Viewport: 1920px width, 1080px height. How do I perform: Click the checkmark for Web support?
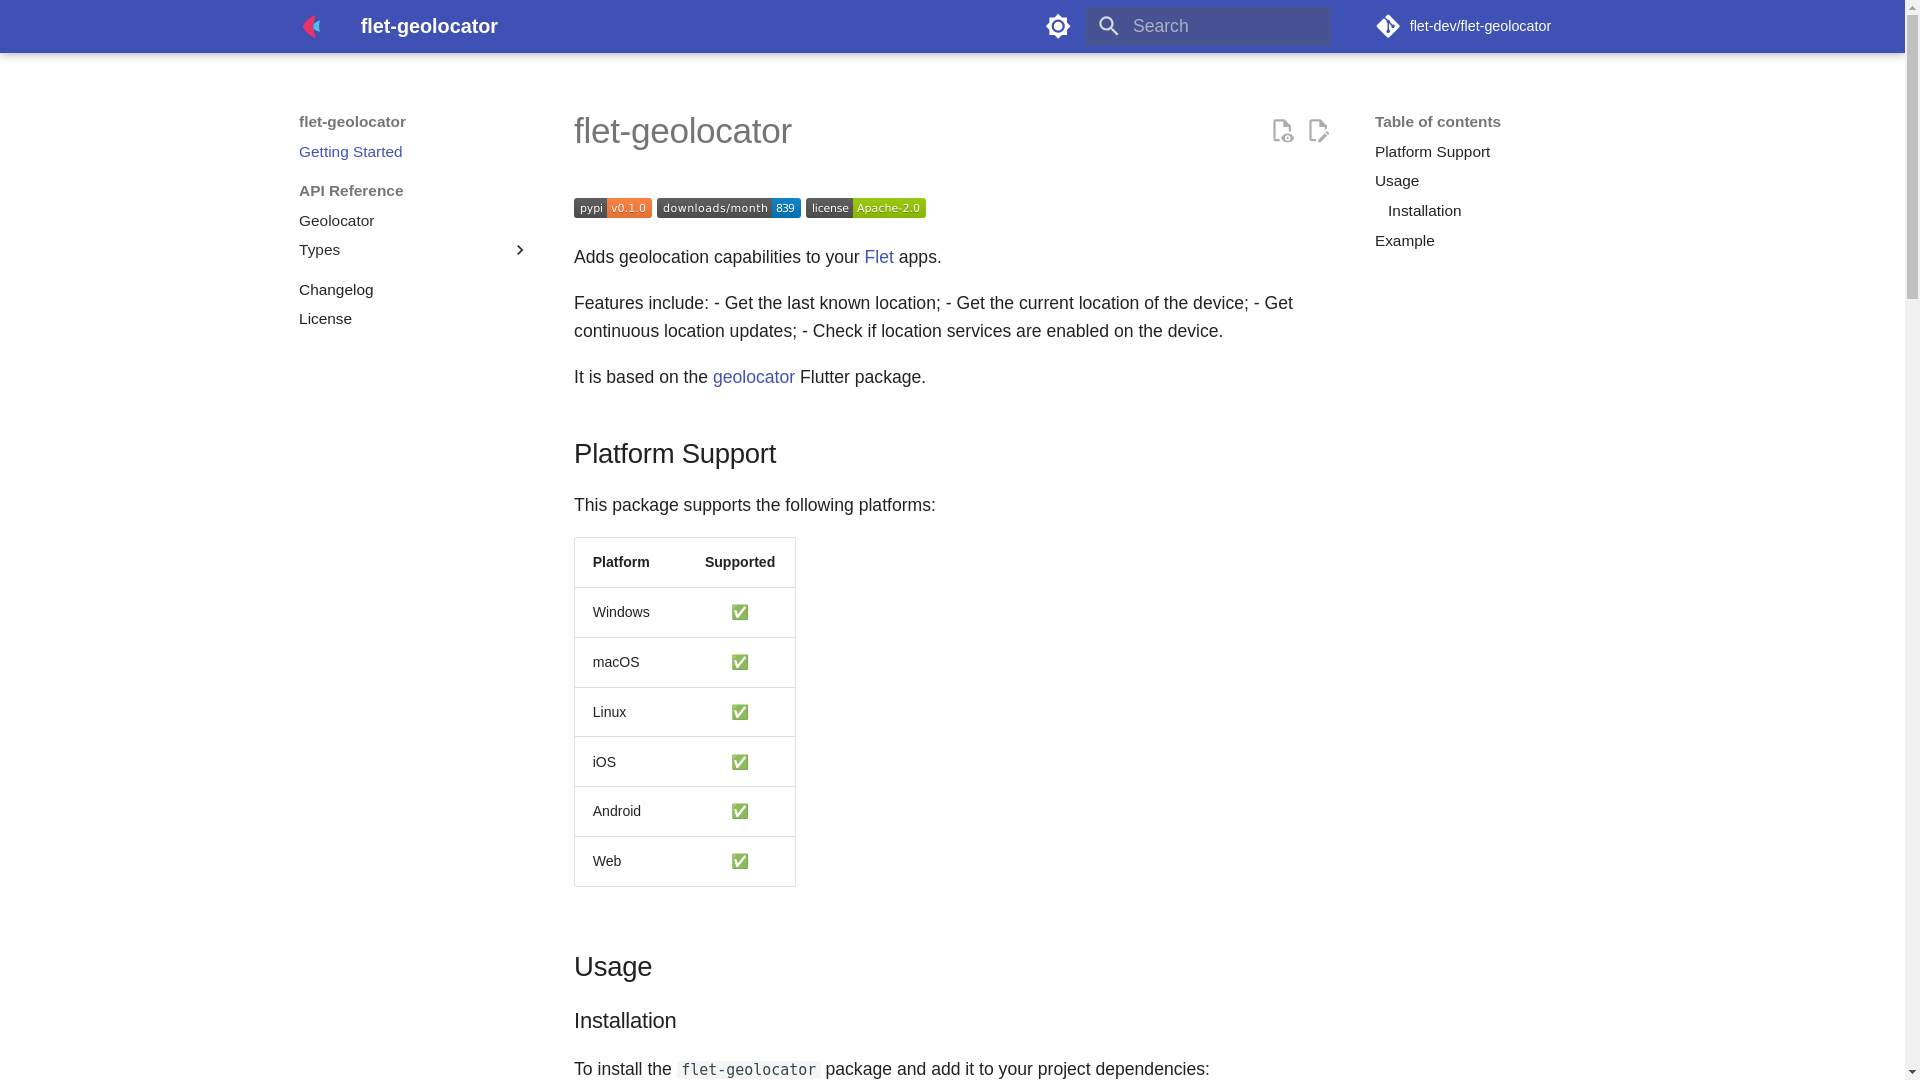pyautogui.click(x=740, y=861)
